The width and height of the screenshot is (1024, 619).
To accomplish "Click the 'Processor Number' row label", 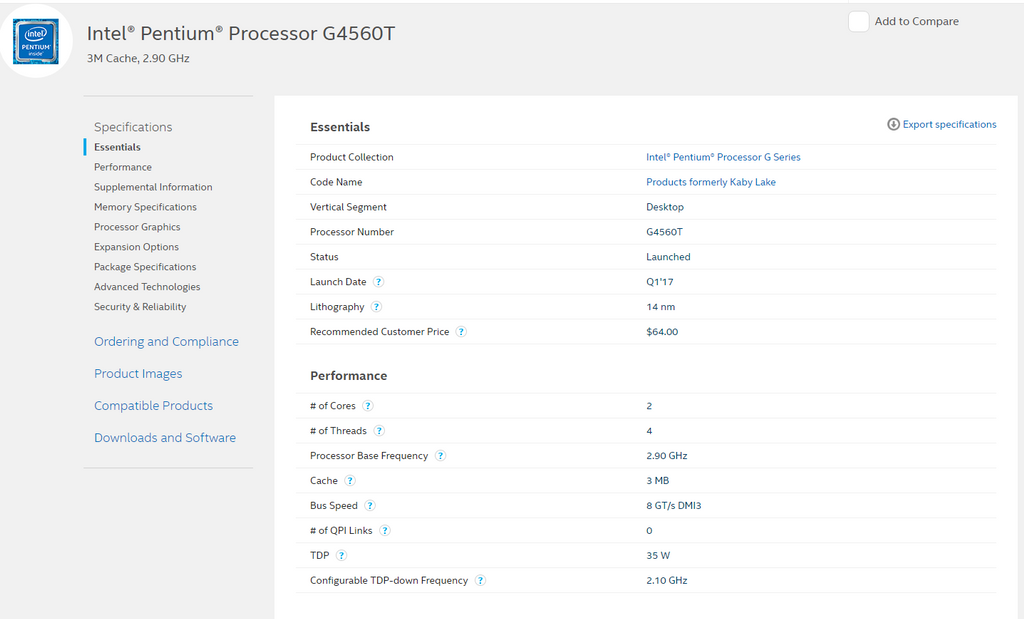I will [351, 232].
